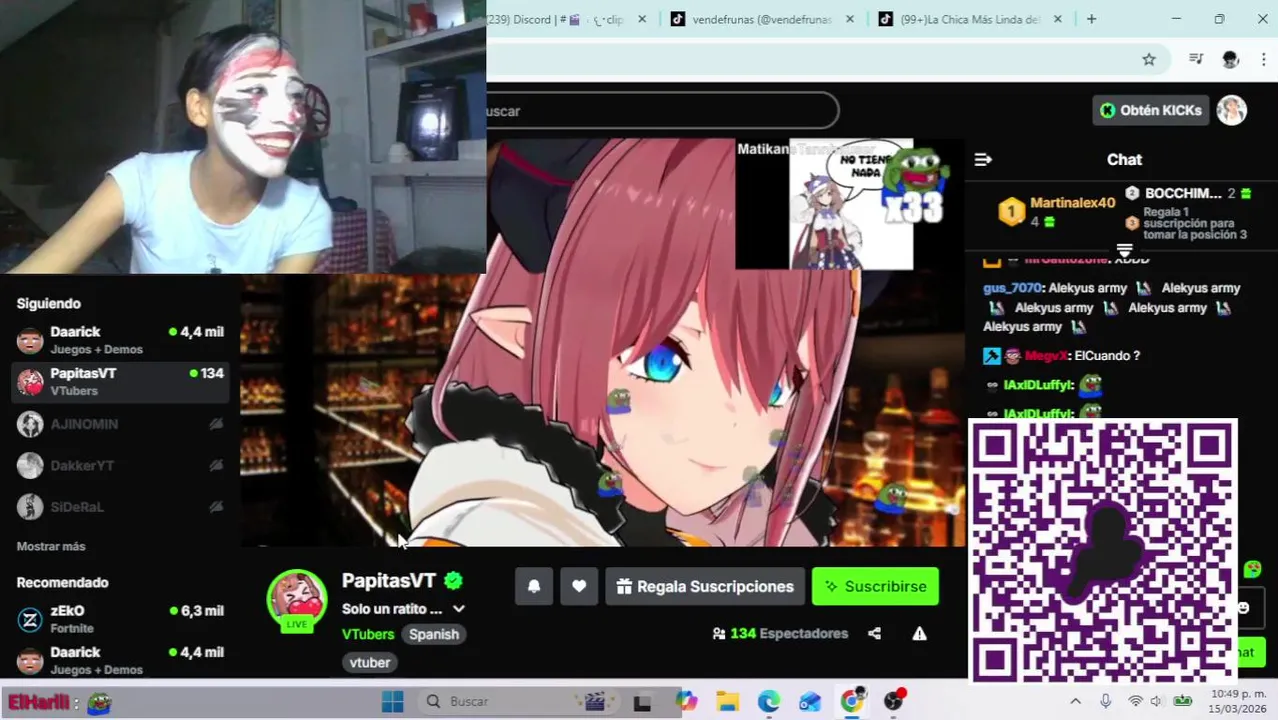Open the VTubers category link
Image resolution: width=1278 pixels, height=720 pixels.
[368, 634]
